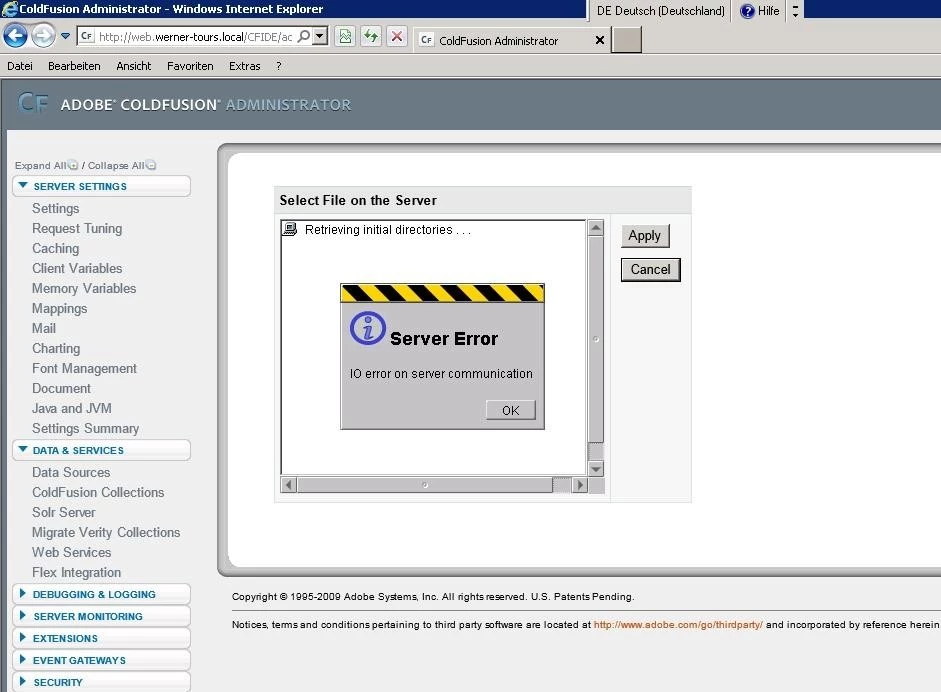
Task: Click the CF favicon in address bar
Action: coord(86,36)
